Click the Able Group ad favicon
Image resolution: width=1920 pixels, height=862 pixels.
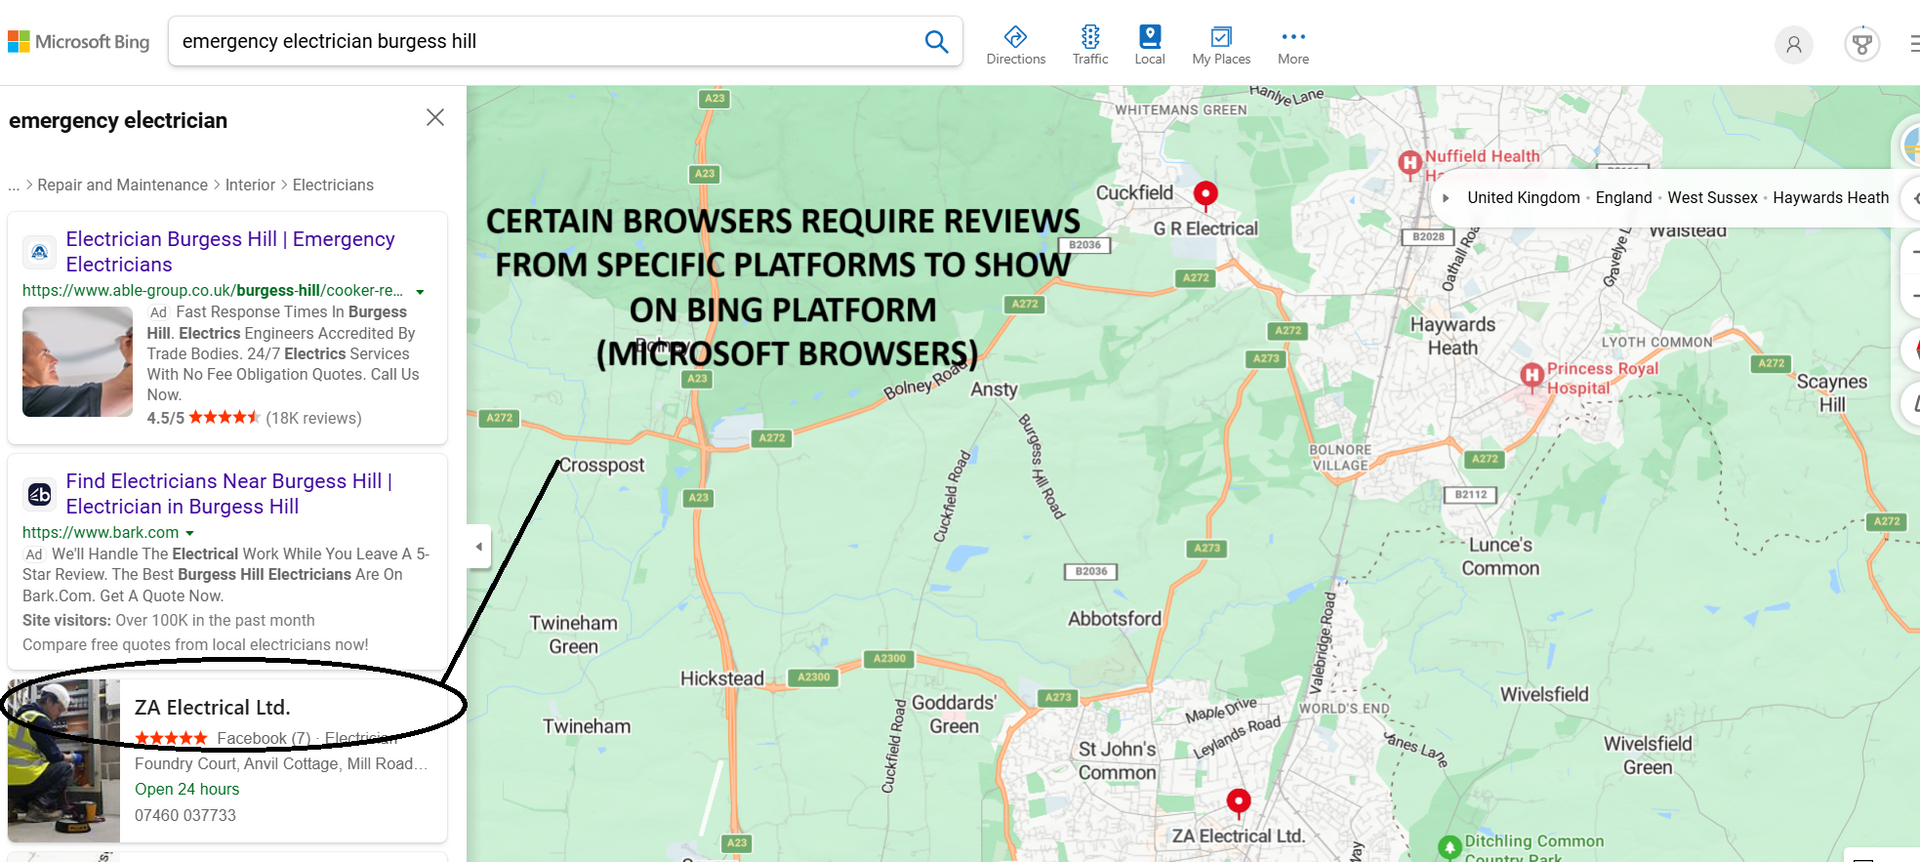click(x=39, y=252)
